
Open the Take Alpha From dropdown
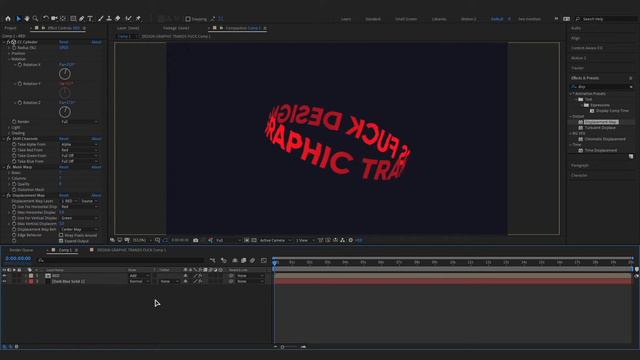(x=79, y=144)
